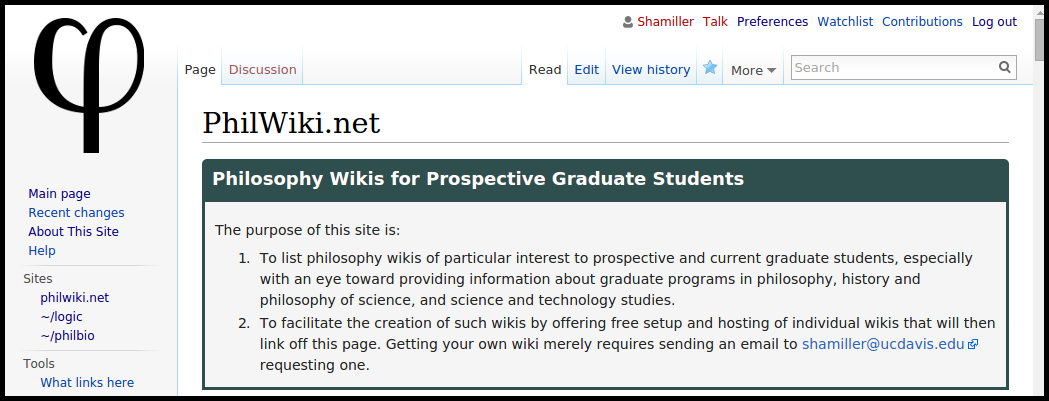Switch to the Edit tab
Screen dimensions: 1049x401
click(587, 70)
